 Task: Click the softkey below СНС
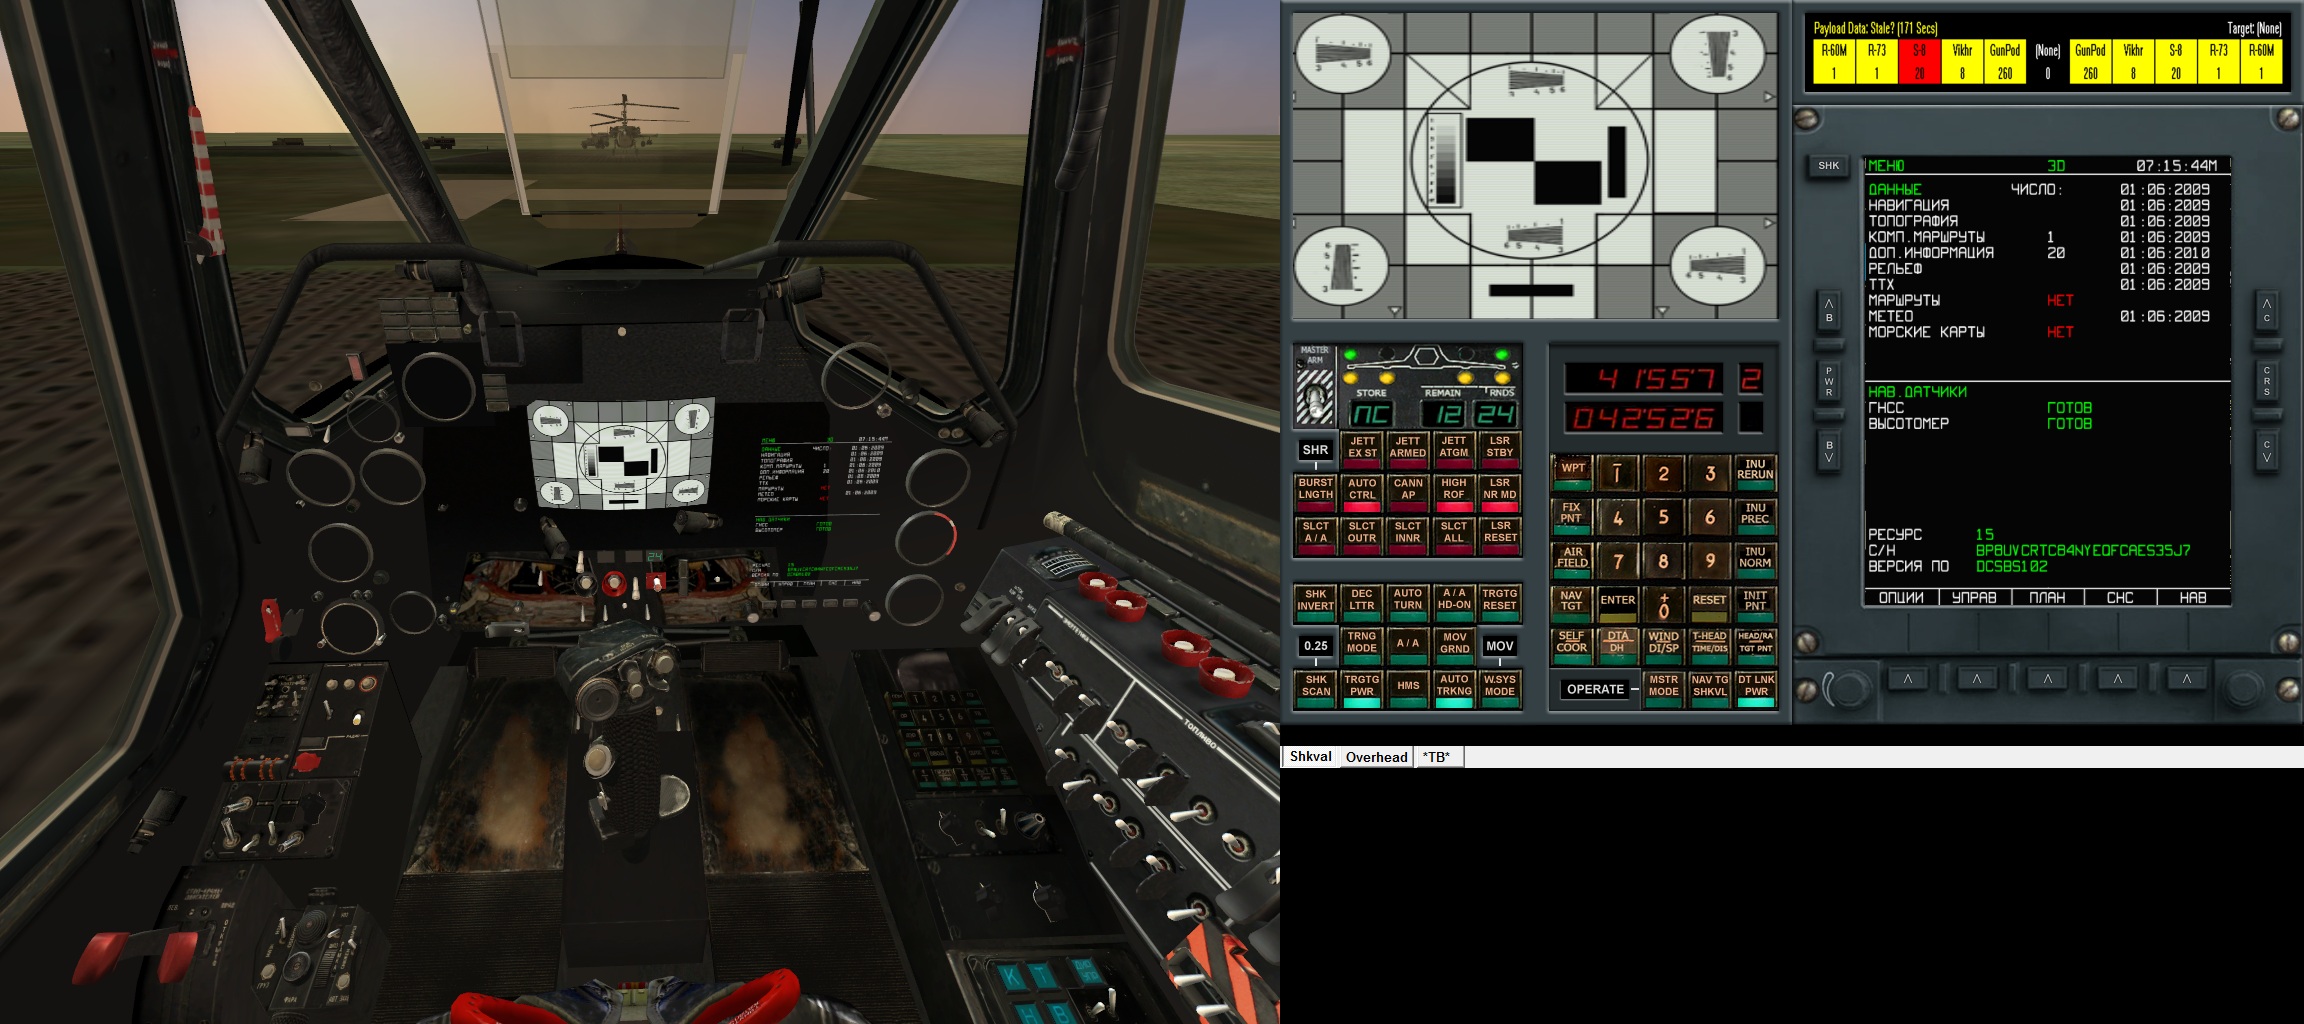click(x=2117, y=680)
